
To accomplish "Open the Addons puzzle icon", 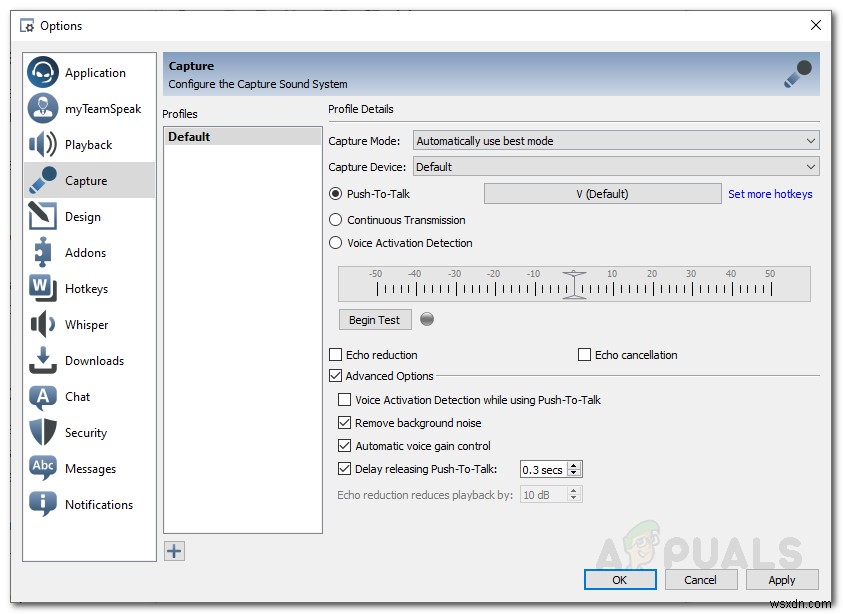I will (41, 252).
